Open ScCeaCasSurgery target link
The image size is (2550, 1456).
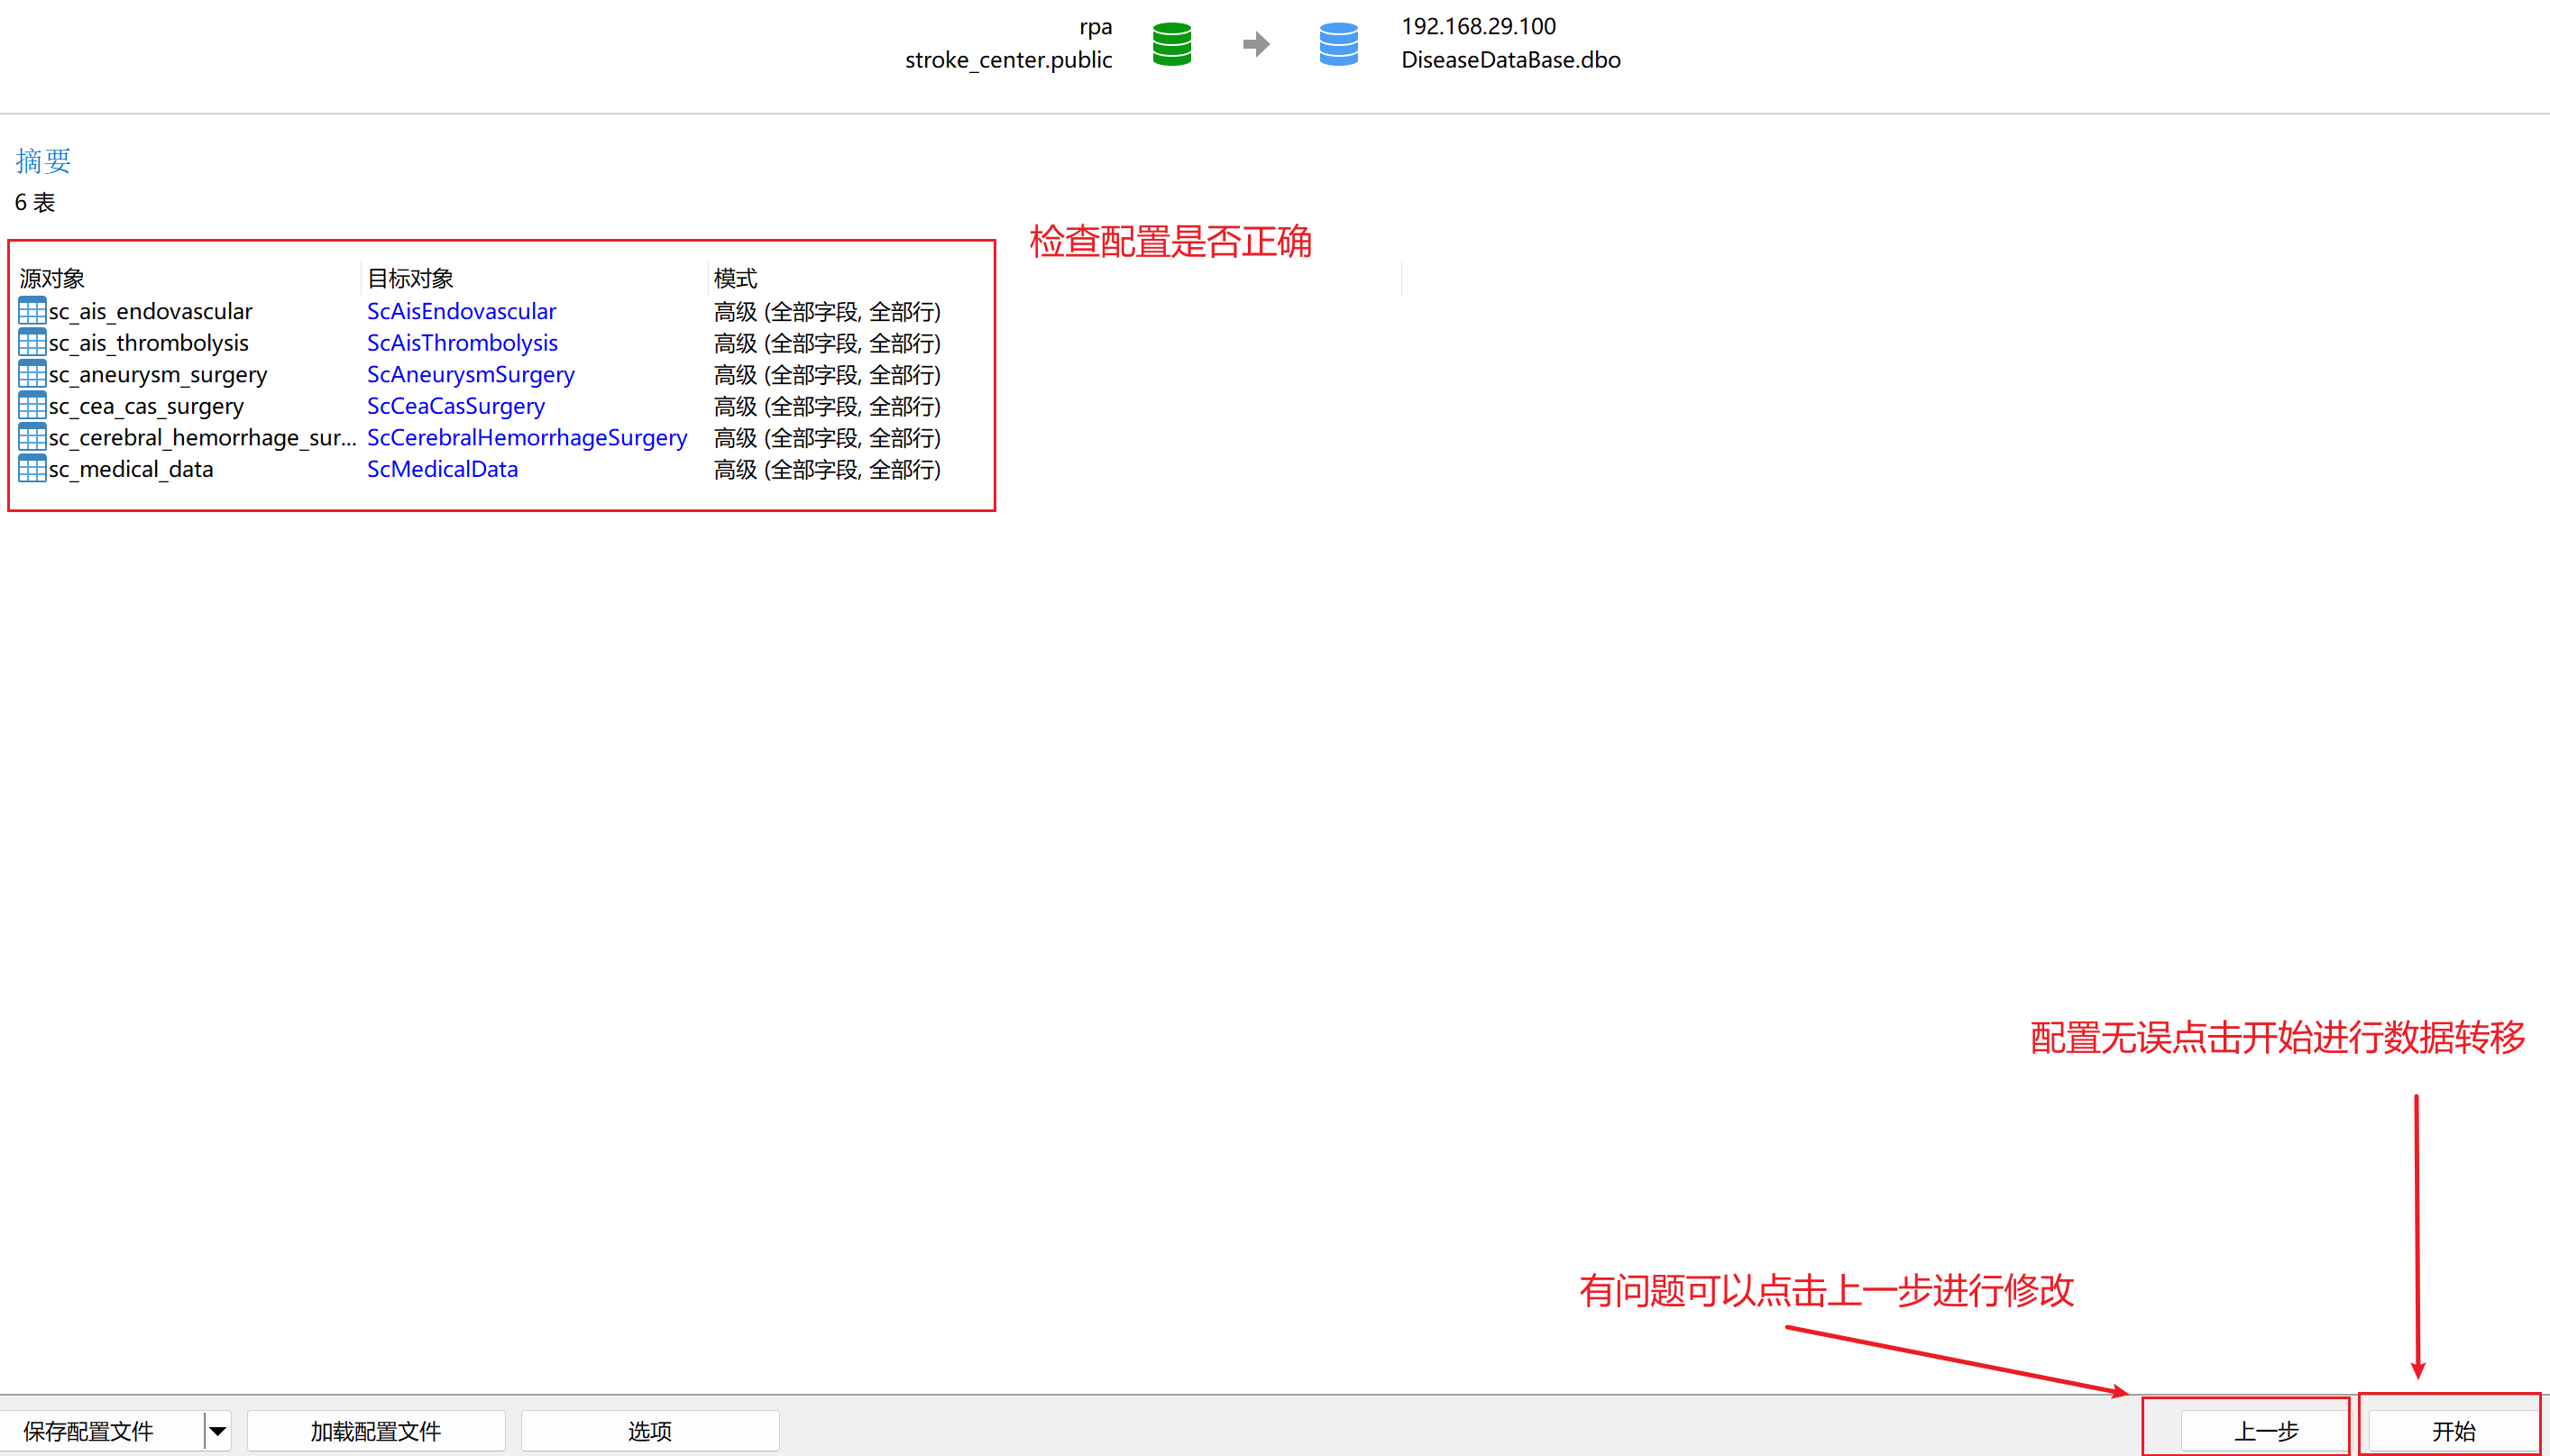click(455, 406)
